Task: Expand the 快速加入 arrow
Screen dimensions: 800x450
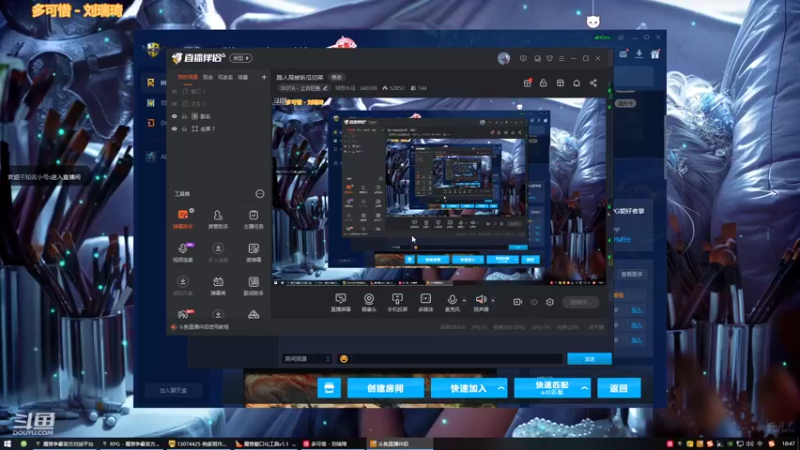Action: 502,388
